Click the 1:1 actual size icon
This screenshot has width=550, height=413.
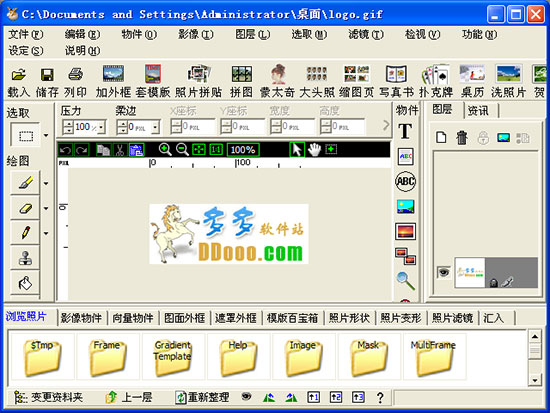coord(216,150)
